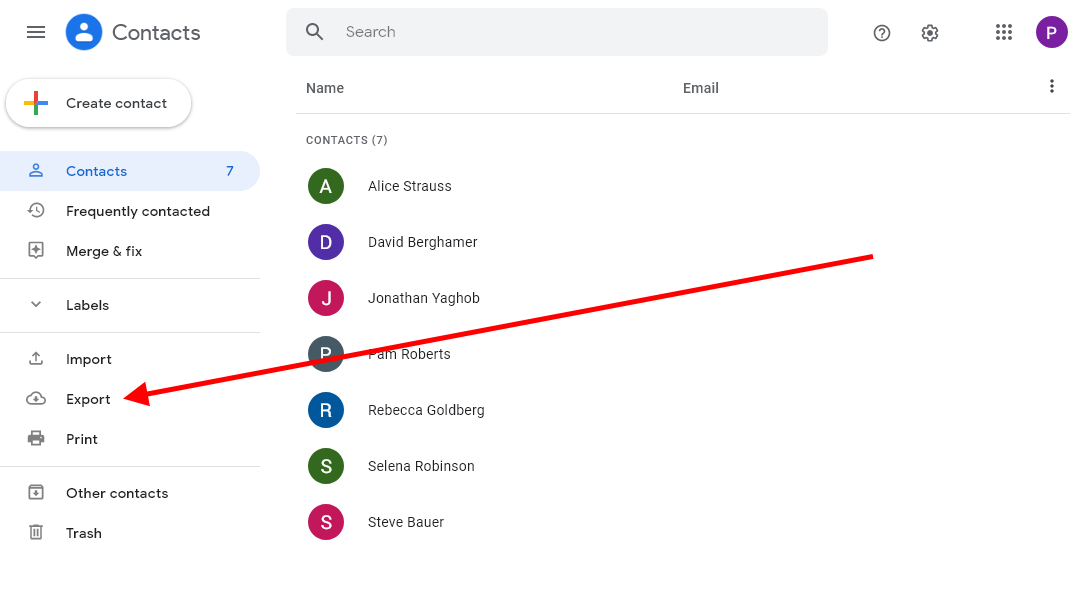Click in the Search field
This screenshot has height=593, width=1086.
(580, 32)
